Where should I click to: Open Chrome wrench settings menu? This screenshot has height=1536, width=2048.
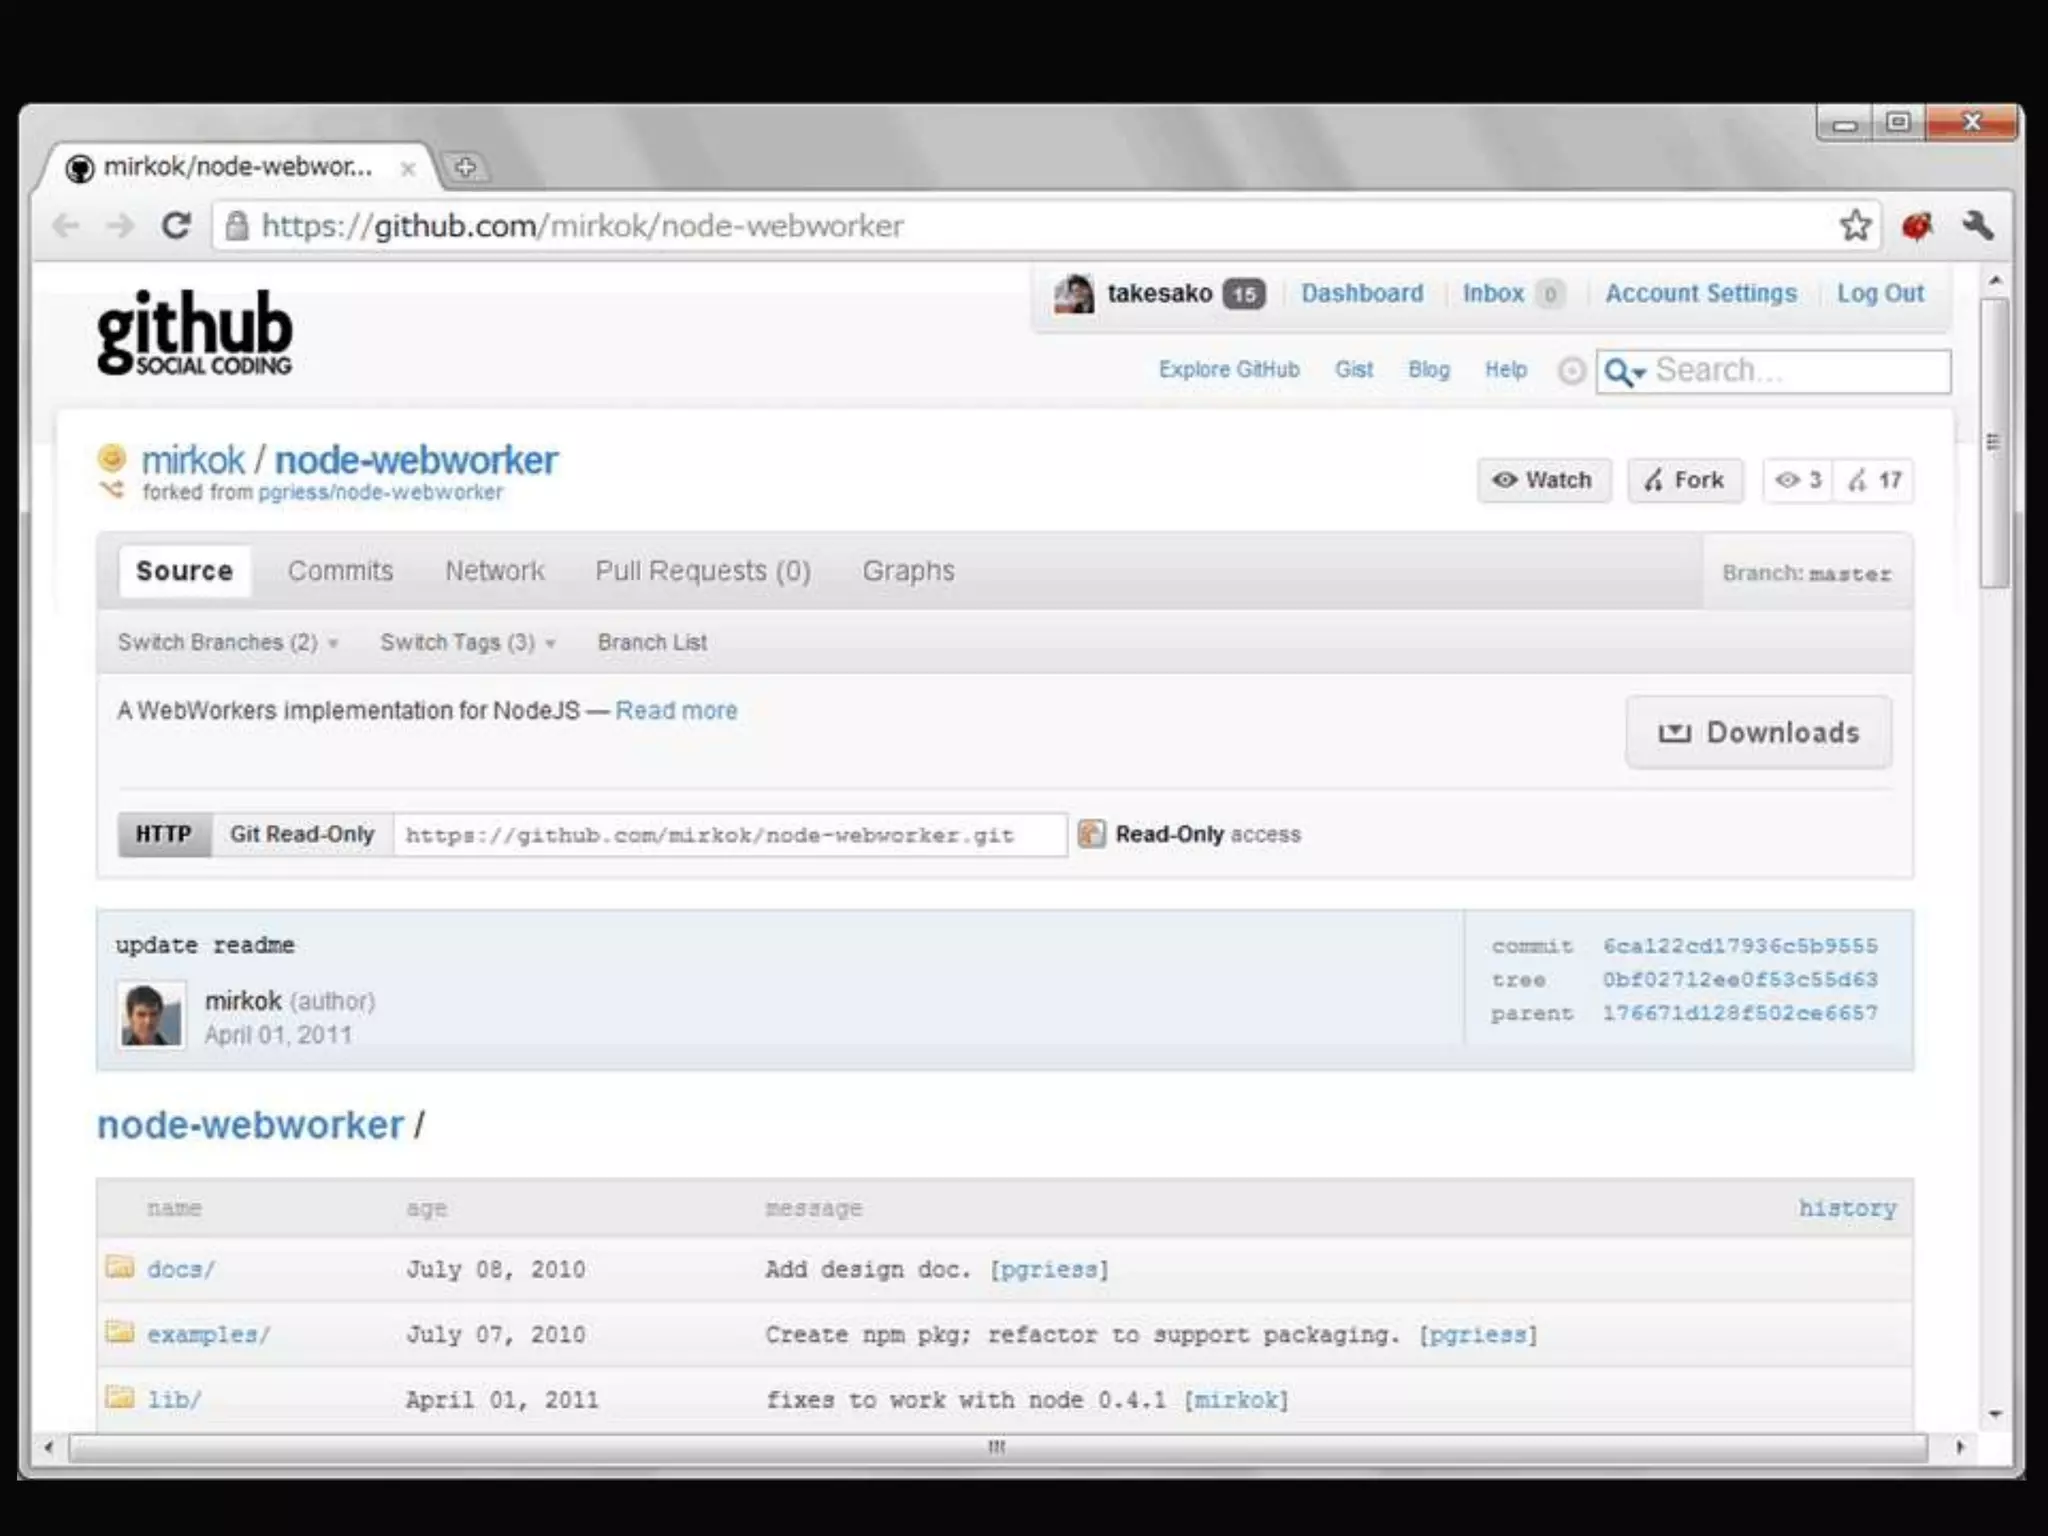(x=1977, y=226)
